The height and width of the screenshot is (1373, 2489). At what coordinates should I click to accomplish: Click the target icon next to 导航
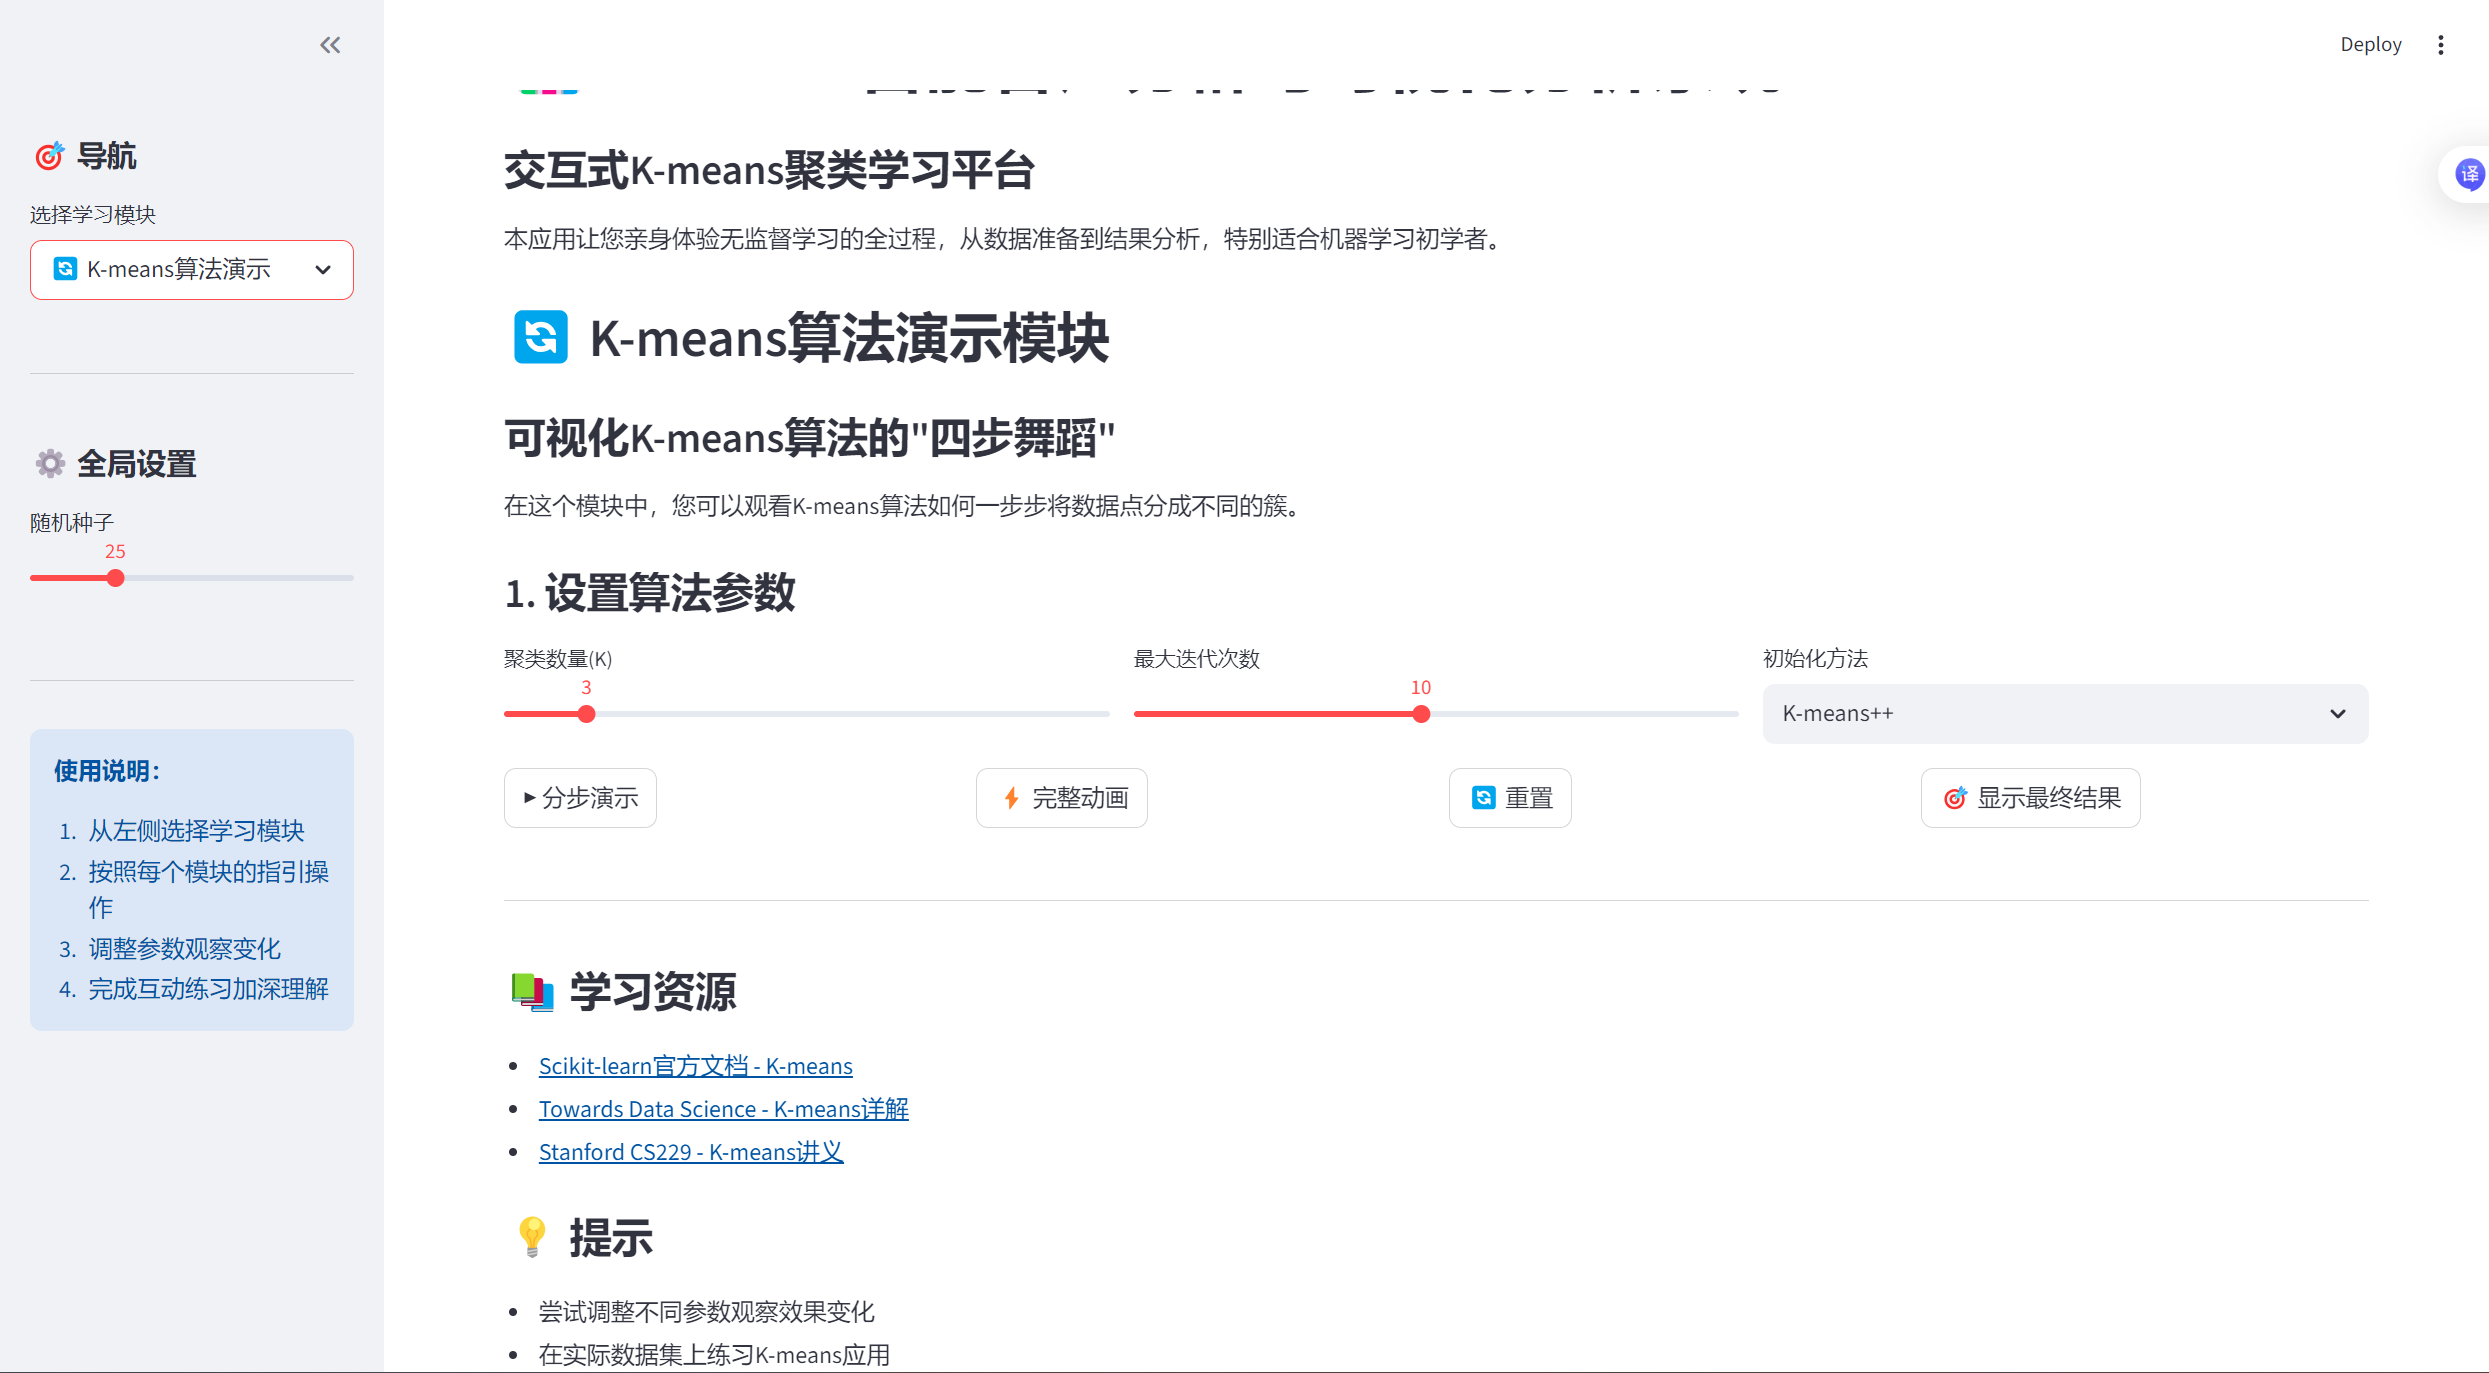(x=49, y=156)
